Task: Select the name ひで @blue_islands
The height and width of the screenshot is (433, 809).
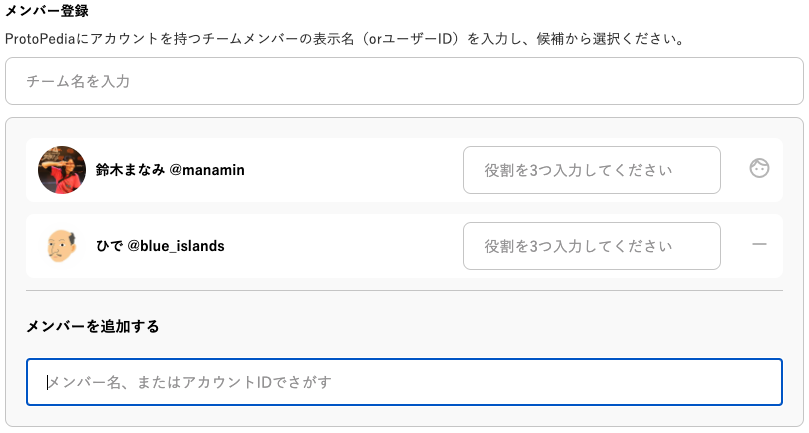Action: coord(160,246)
